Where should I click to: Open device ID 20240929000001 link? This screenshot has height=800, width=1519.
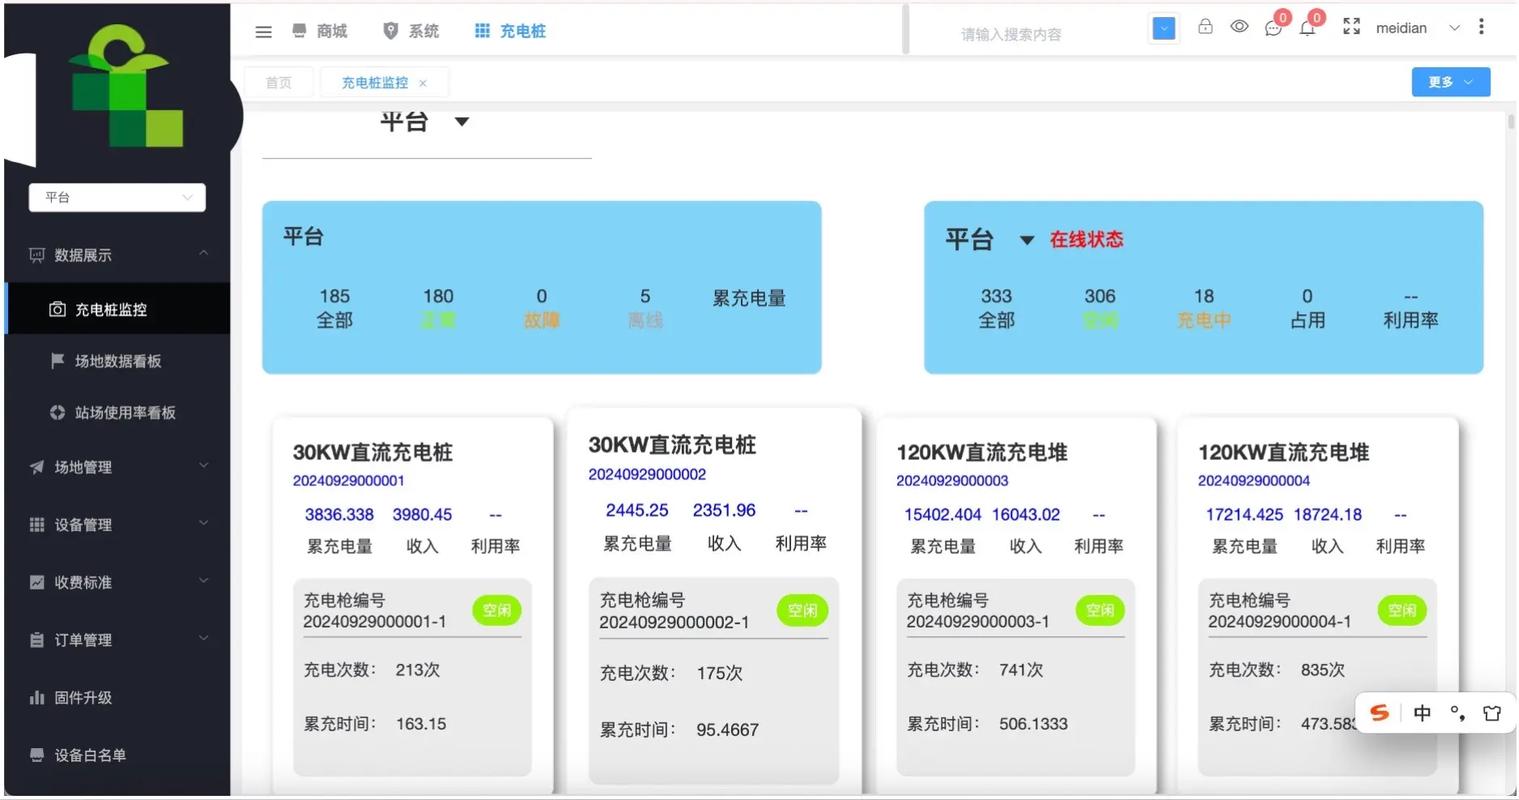pos(348,481)
